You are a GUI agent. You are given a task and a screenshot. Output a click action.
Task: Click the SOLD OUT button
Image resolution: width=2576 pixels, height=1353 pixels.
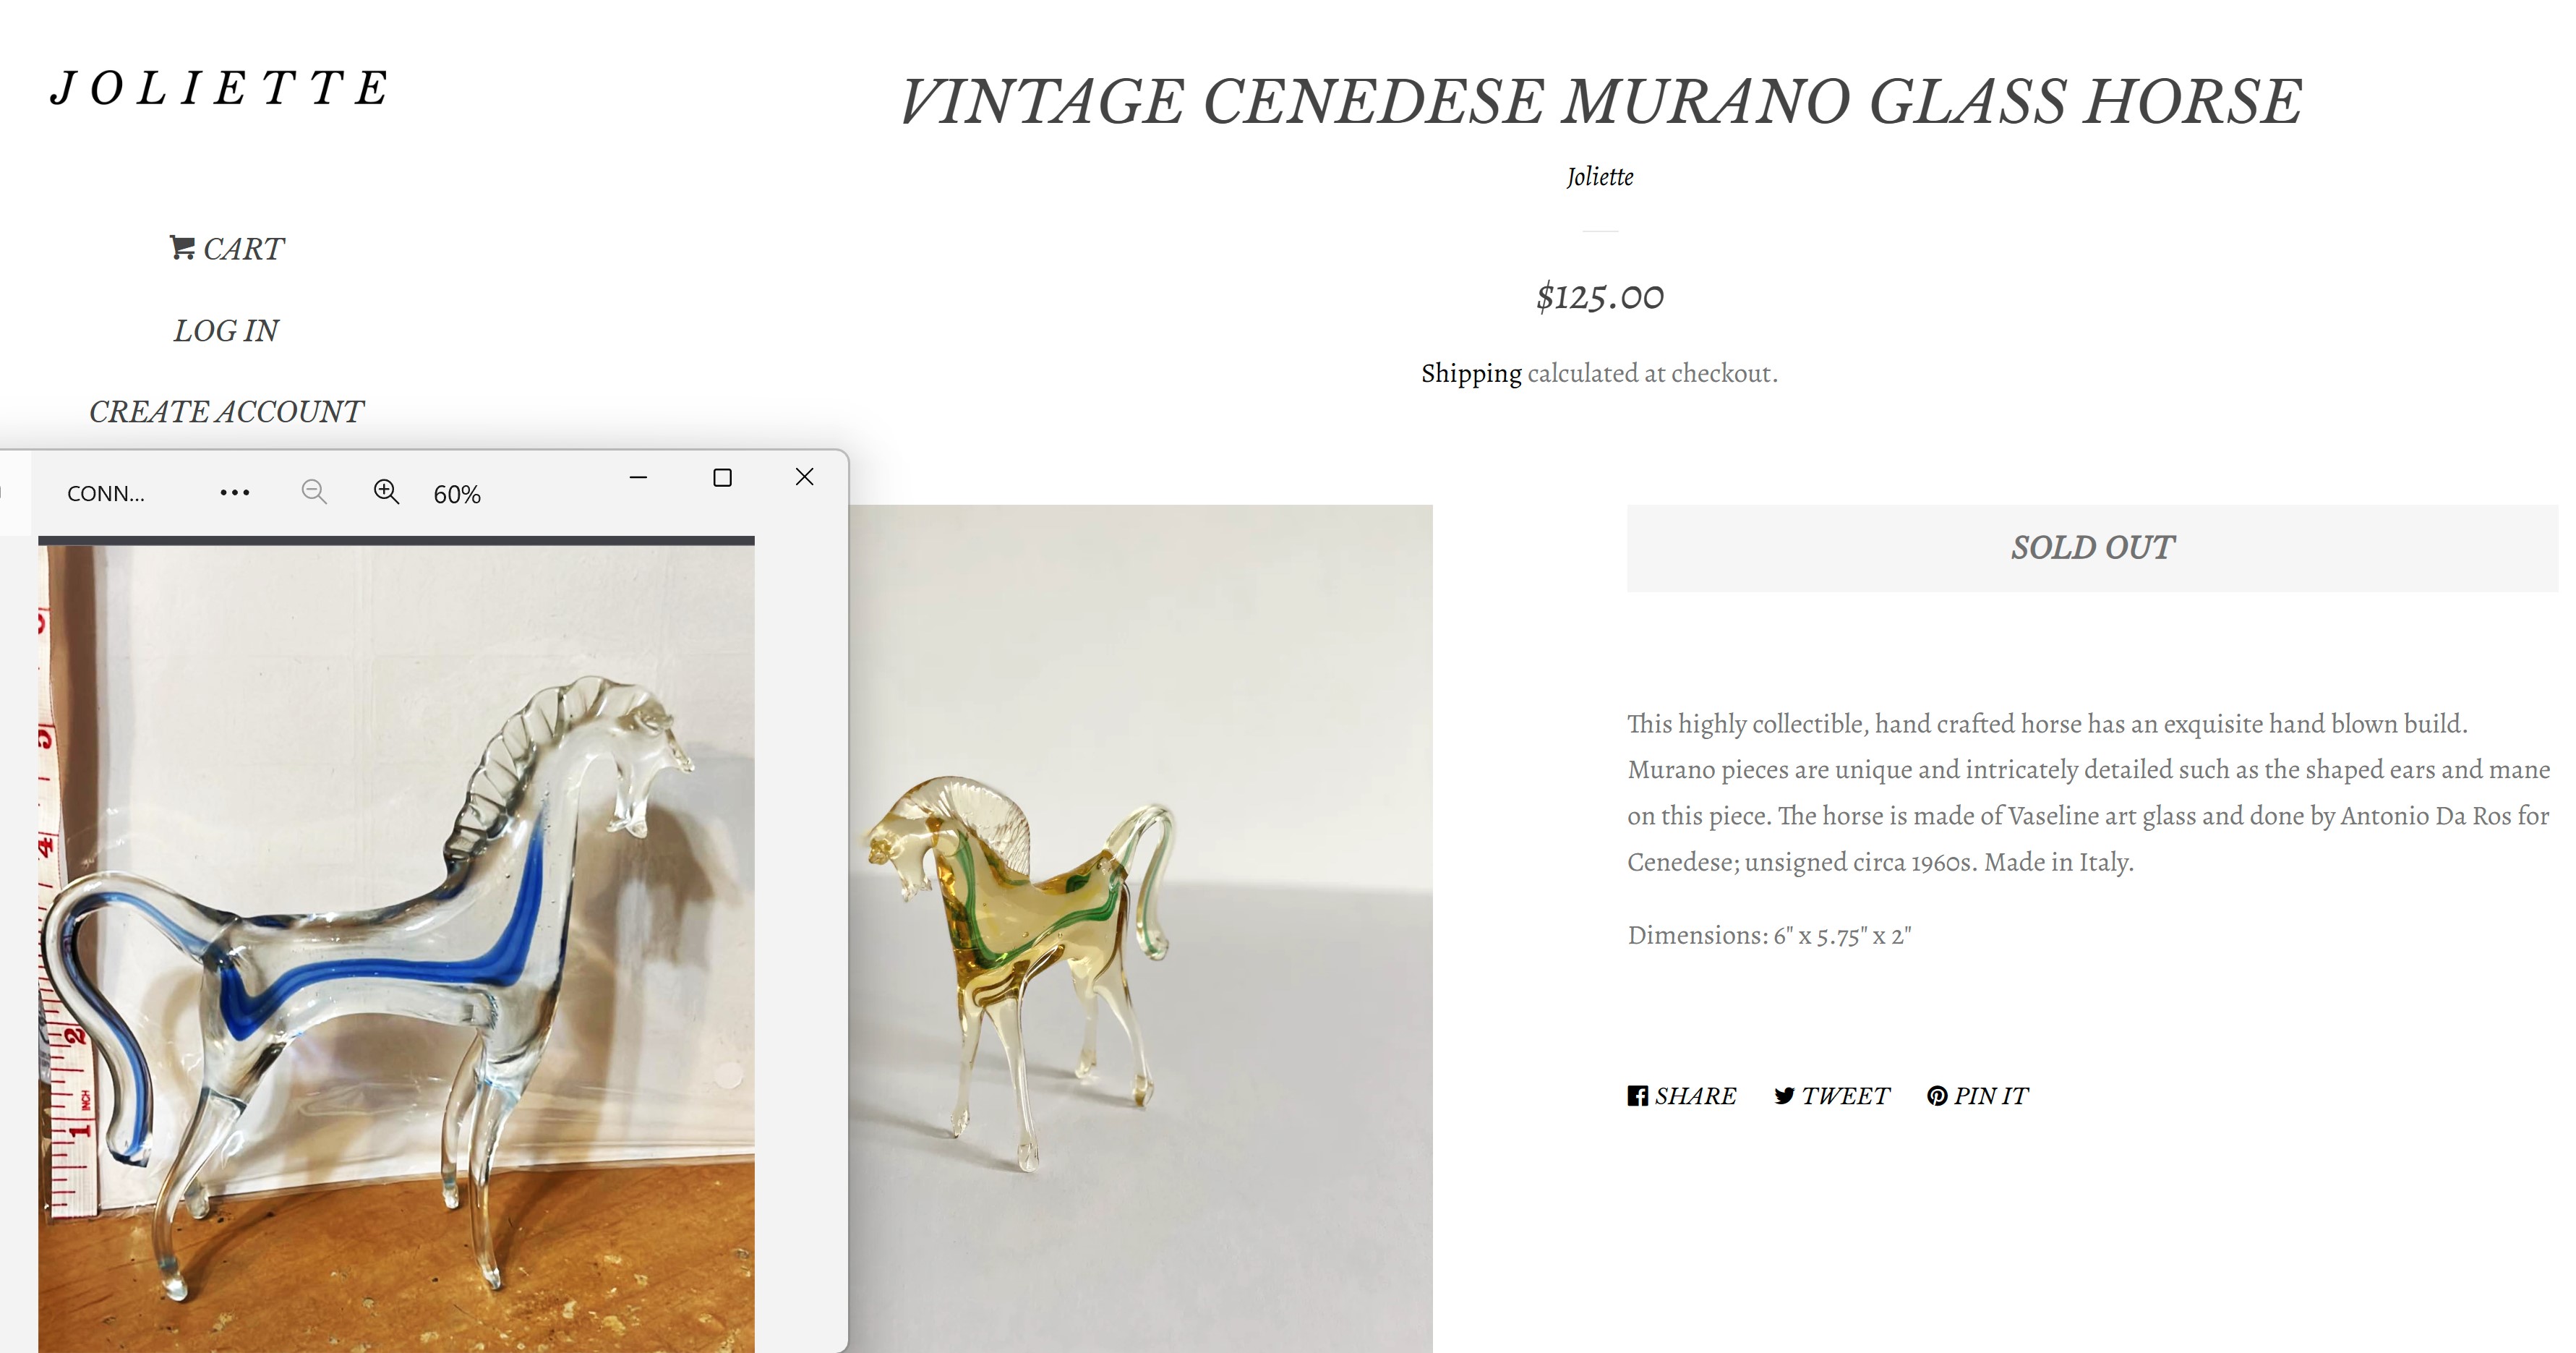pyautogui.click(x=2092, y=548)
